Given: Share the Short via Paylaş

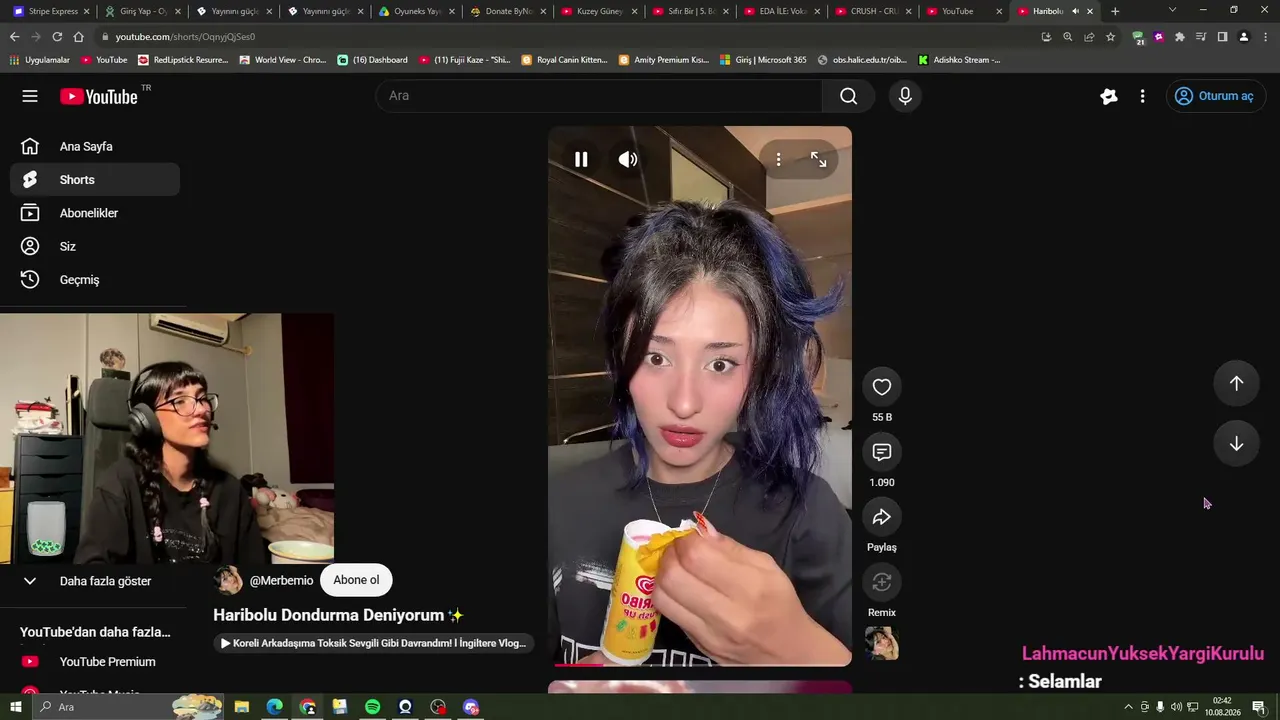Looking at the screenshot, I should [x=882, y=517].
